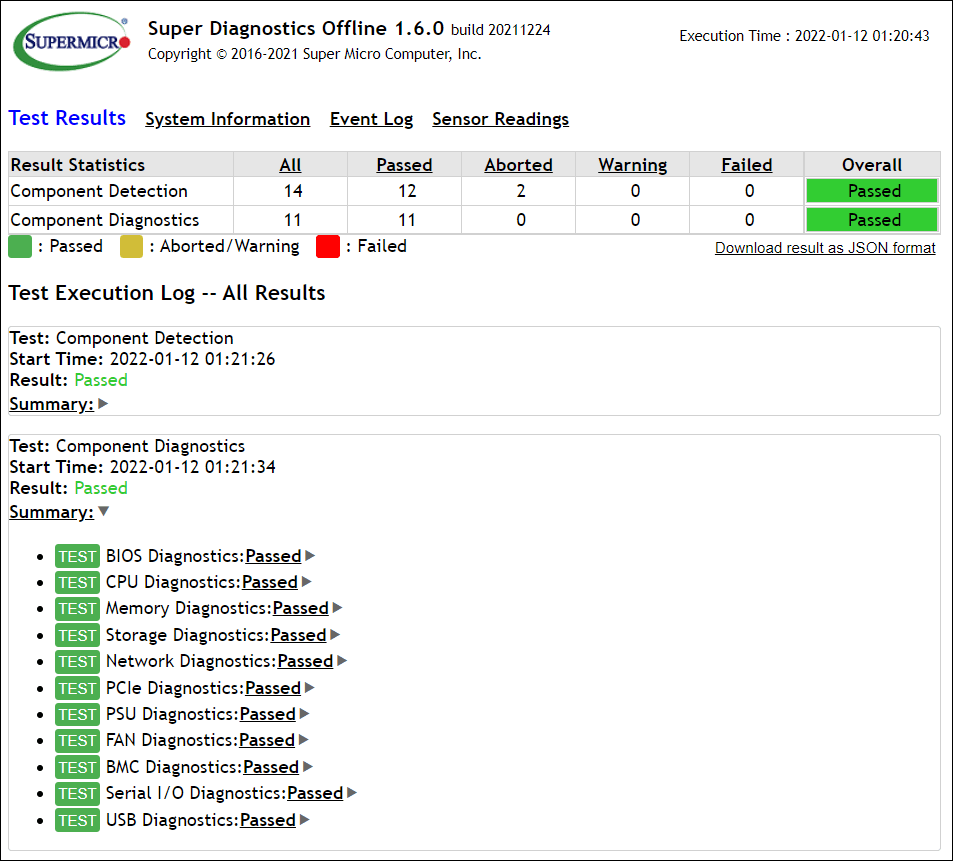Click the Supermicro logo
This screenshot has height=861, width=953.
click(x=72, y=41)
